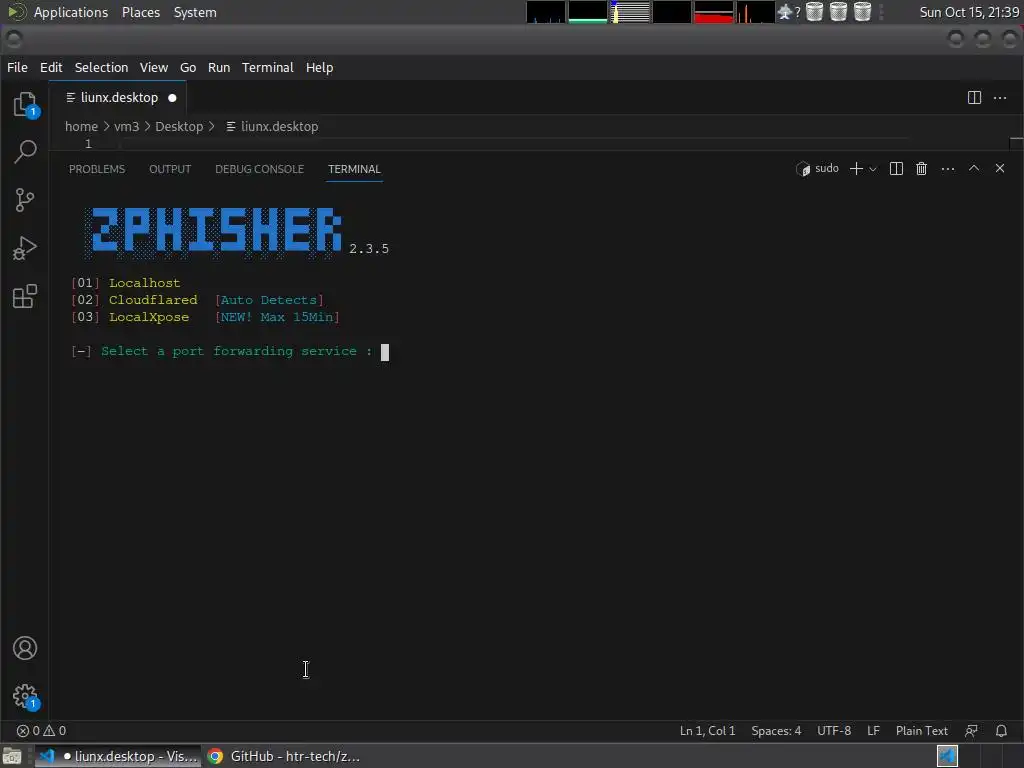Open the View menu

point(153,67)
